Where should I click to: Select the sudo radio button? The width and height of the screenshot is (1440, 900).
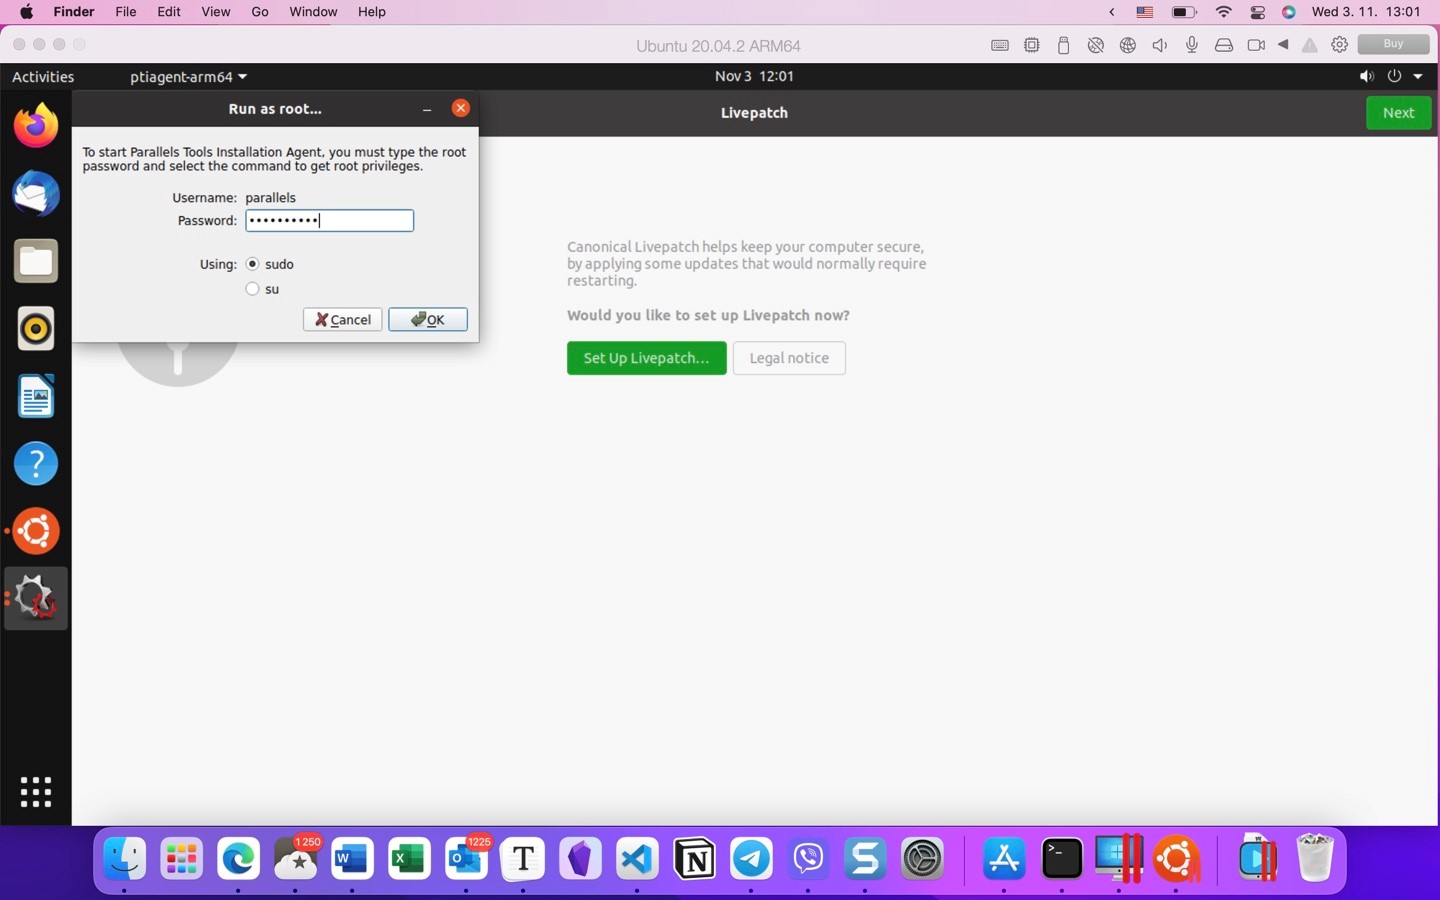[x=252, y=263]
